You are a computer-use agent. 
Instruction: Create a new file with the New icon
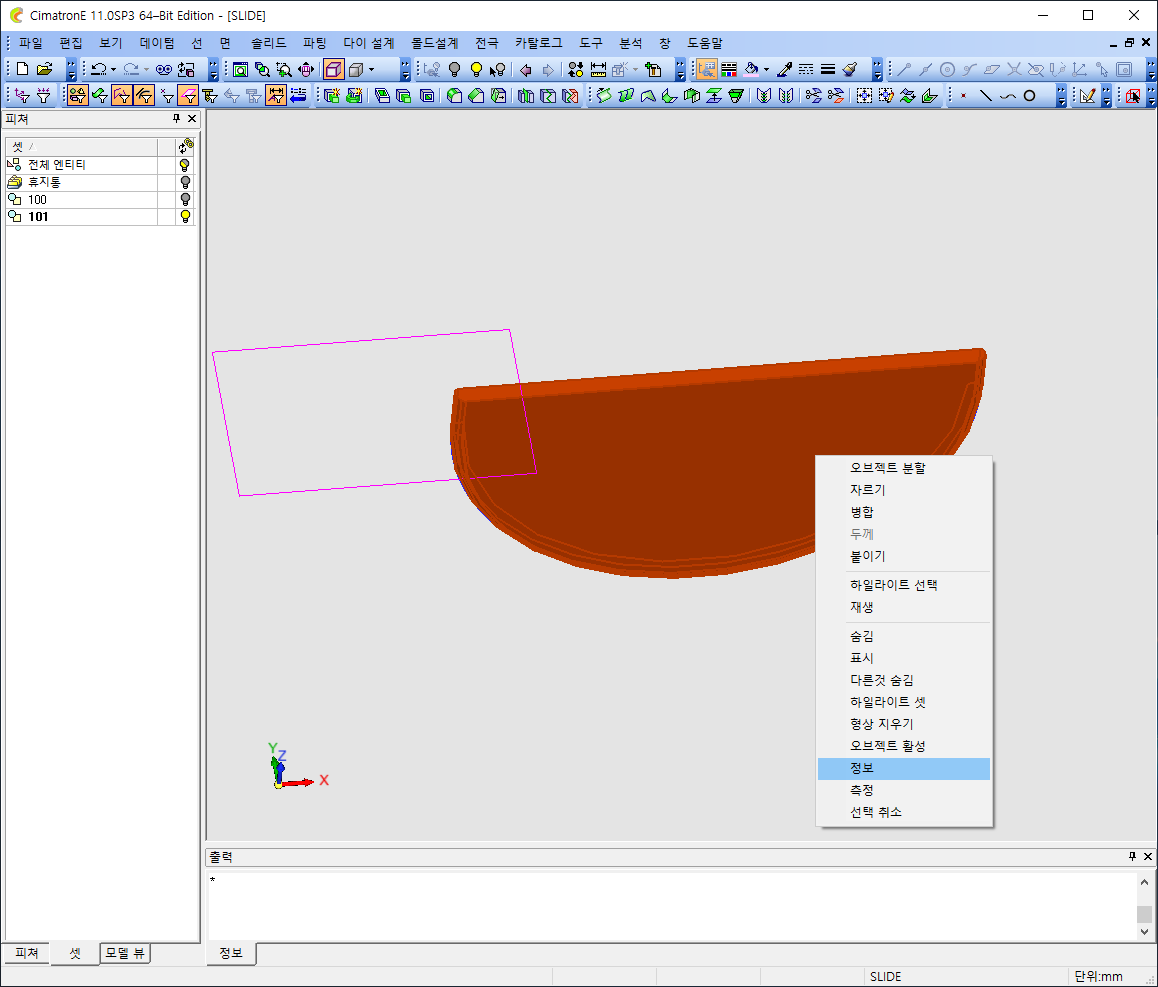[x=22, y=69]
